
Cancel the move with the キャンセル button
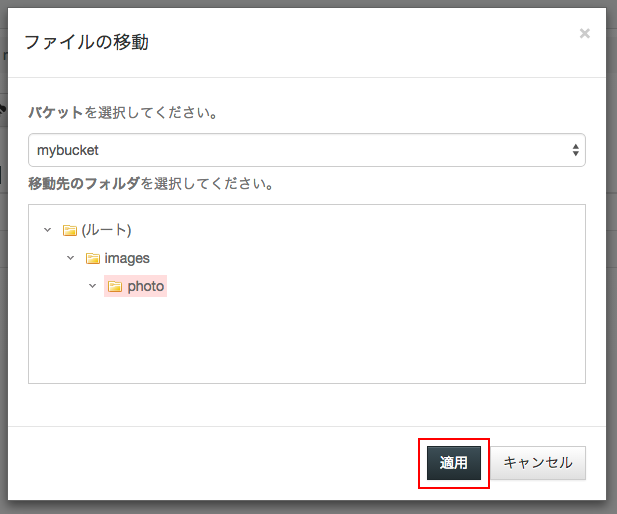click(538, 463)
